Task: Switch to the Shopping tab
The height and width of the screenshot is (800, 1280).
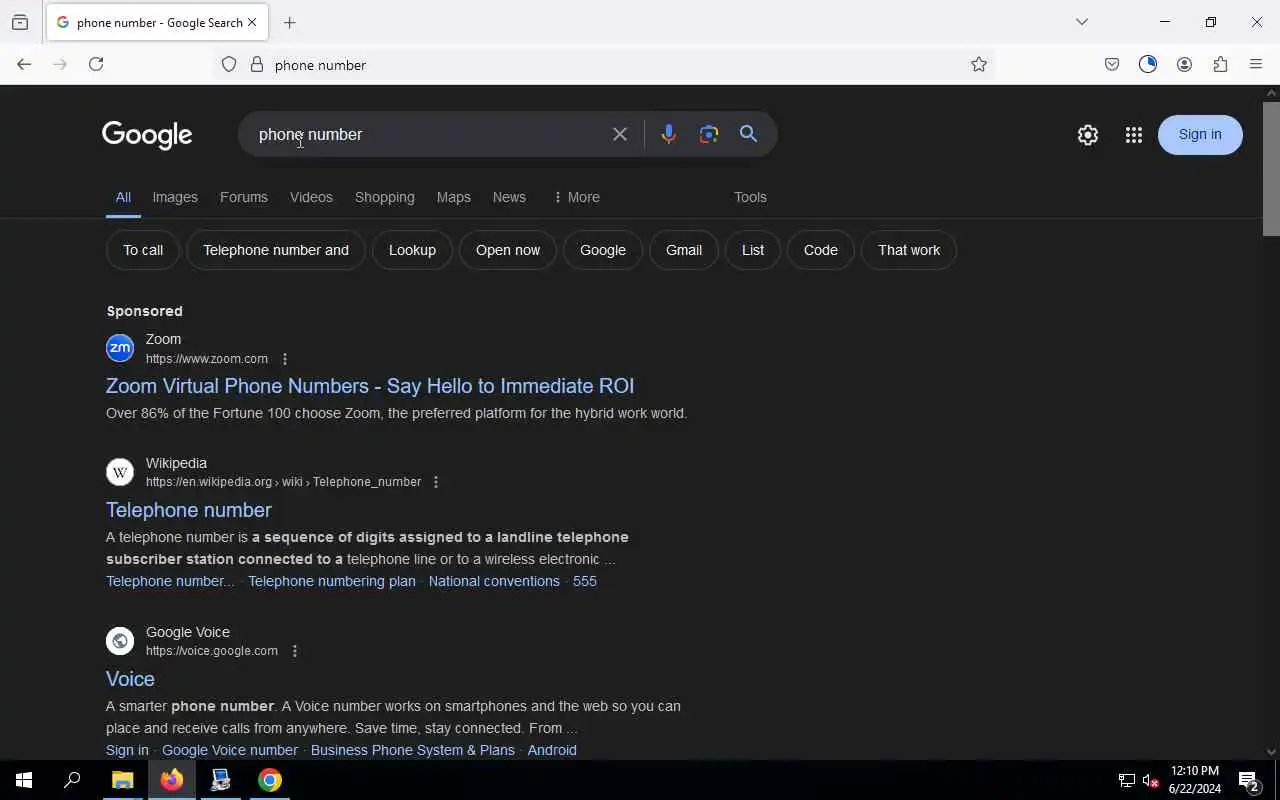Action: tap(385, 197)
